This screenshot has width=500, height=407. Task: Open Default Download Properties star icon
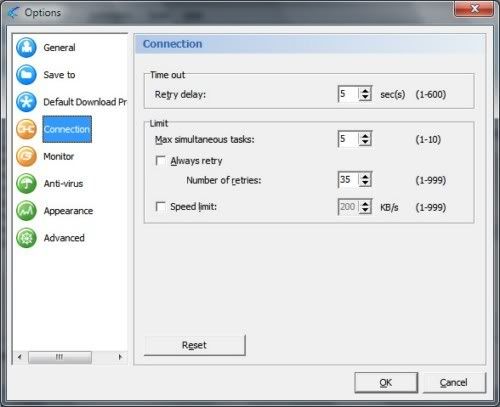tap(26, 102)
